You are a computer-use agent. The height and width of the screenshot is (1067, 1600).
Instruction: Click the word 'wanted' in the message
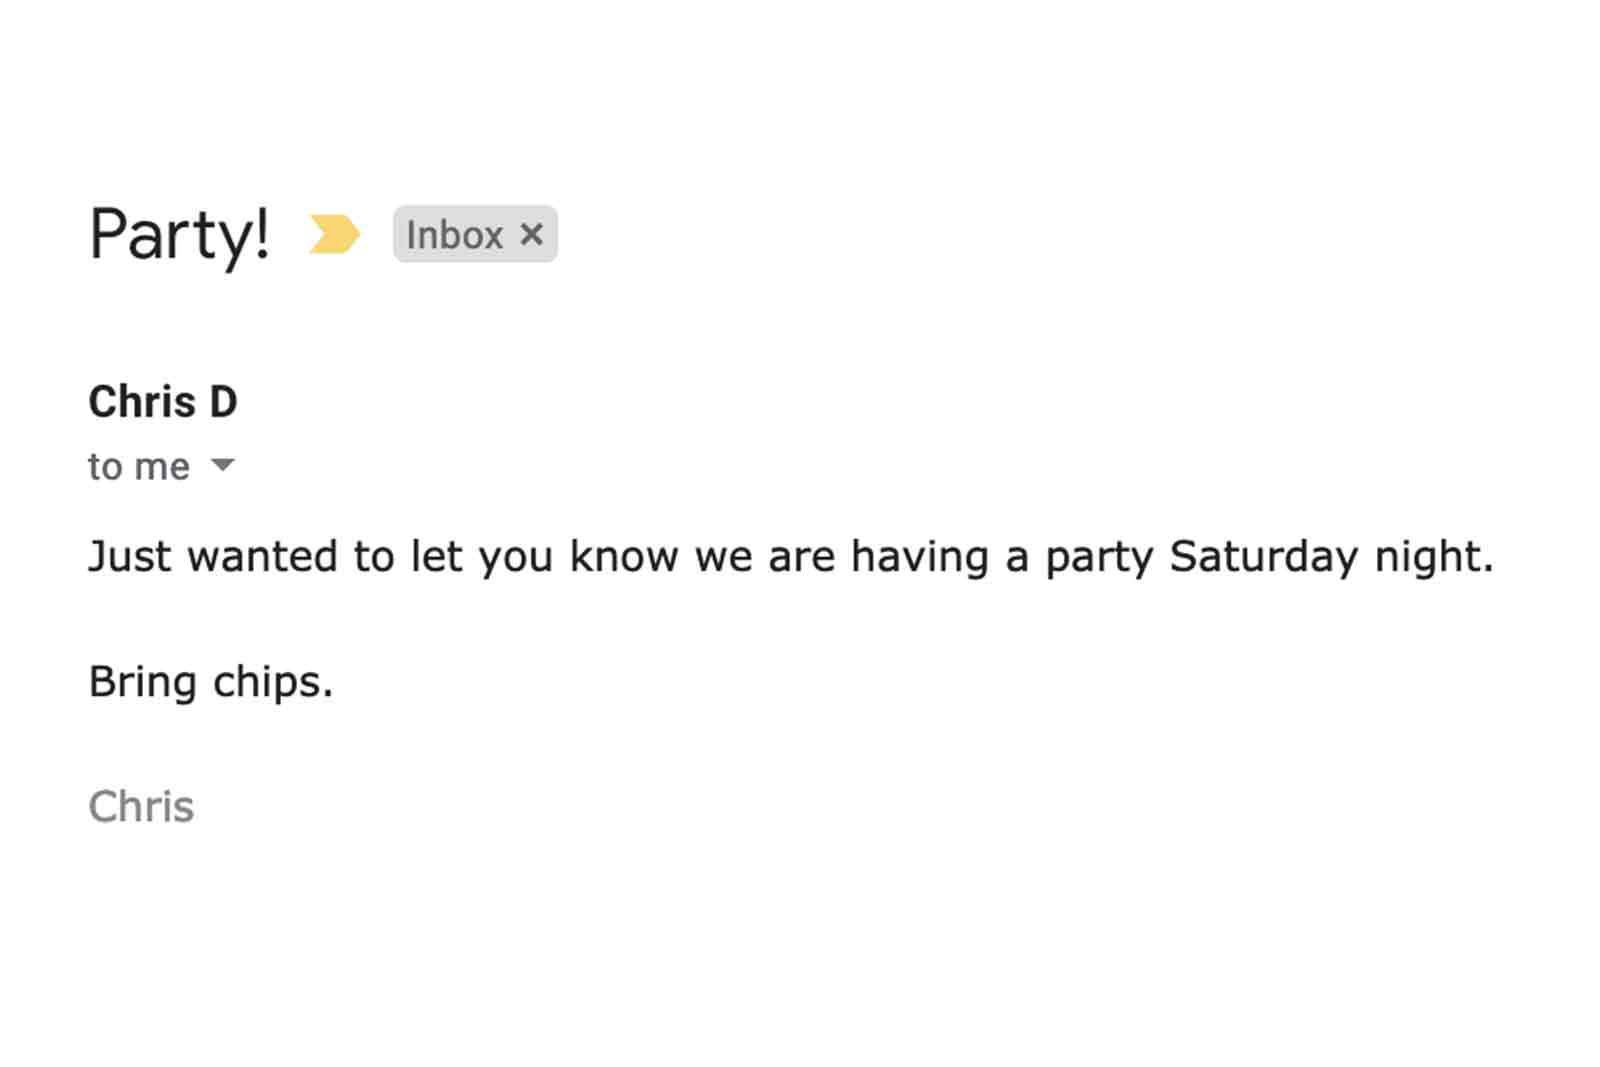click(262, 556)
